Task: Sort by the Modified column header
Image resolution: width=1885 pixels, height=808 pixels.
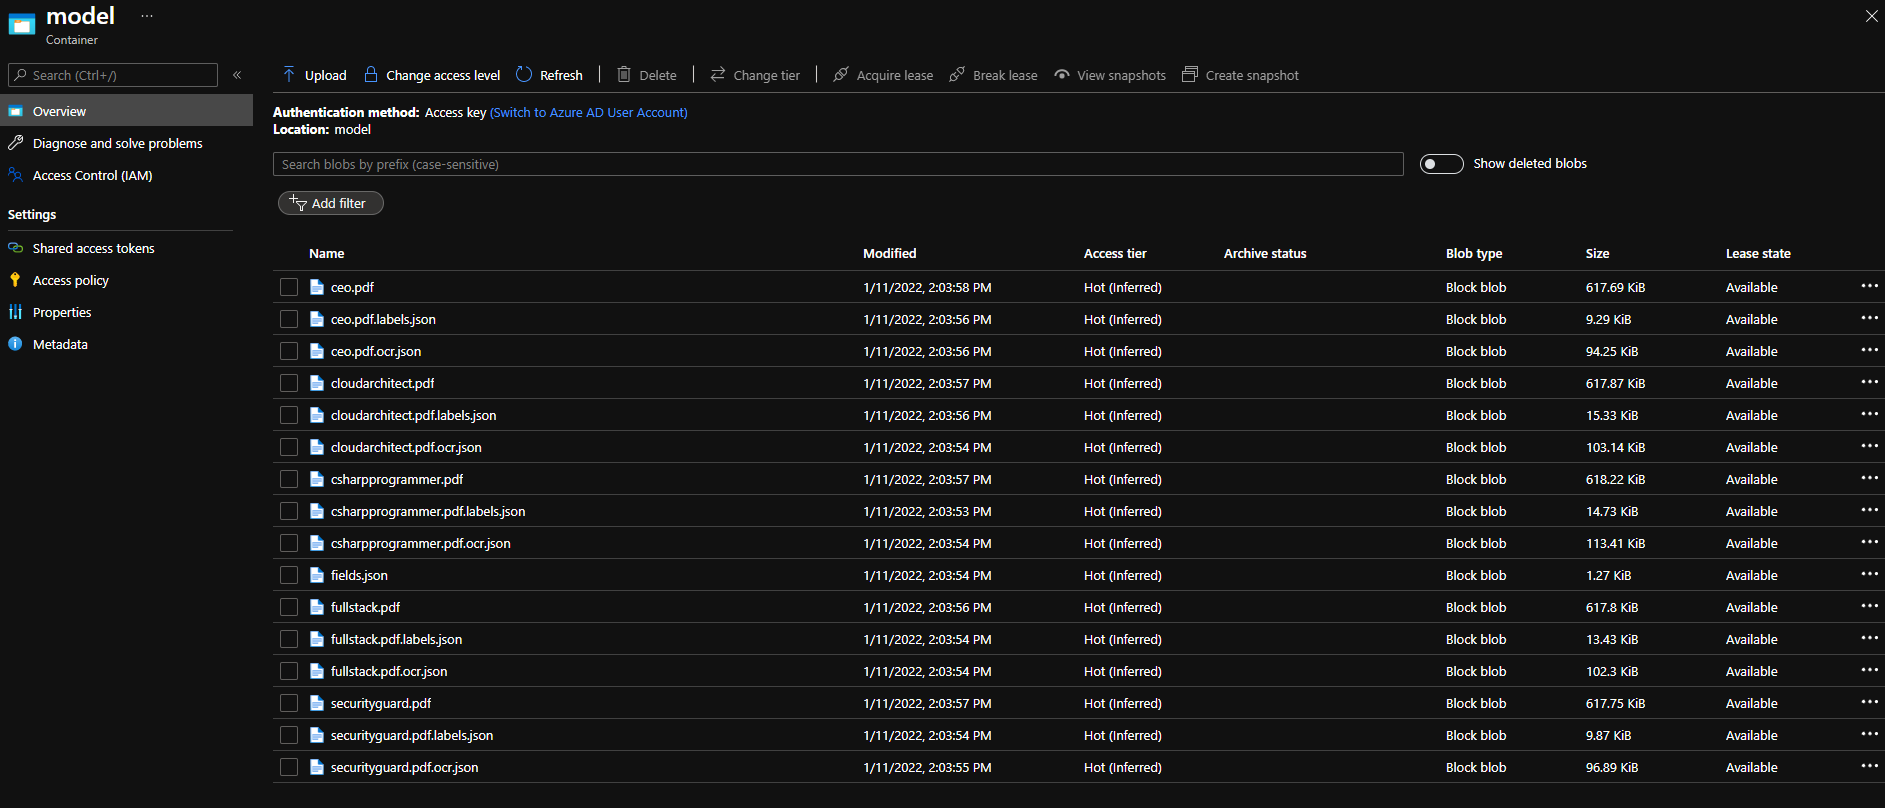Action: [x=889, y=253]
